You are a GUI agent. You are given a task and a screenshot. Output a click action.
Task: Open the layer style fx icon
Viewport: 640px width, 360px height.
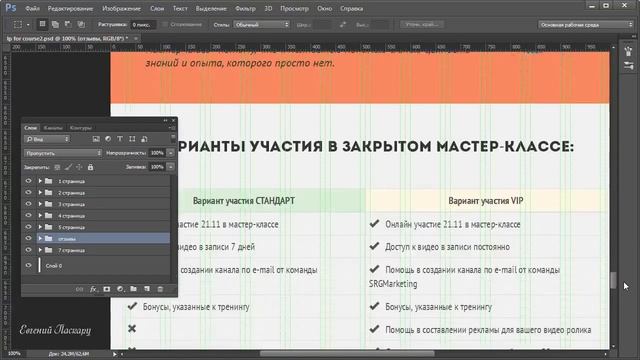[x=93, y=289]
